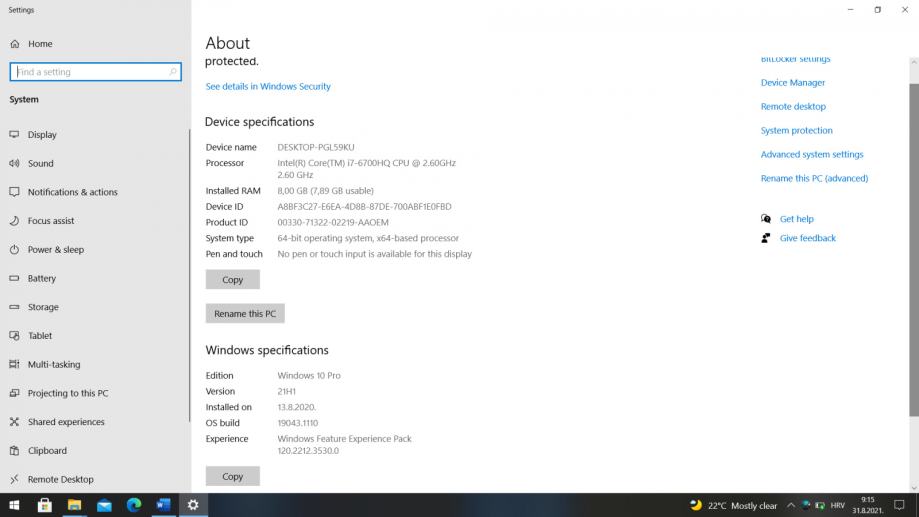Click the Clipboard sidebar icon
The image size is (919, 517).
(x=15, y=450)
